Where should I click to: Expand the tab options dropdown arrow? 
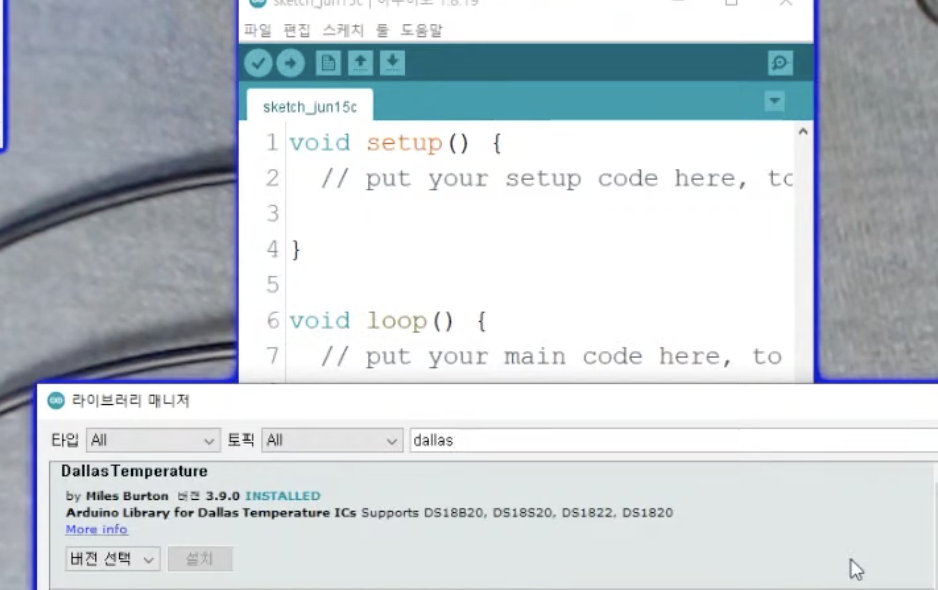pos(775,101)
